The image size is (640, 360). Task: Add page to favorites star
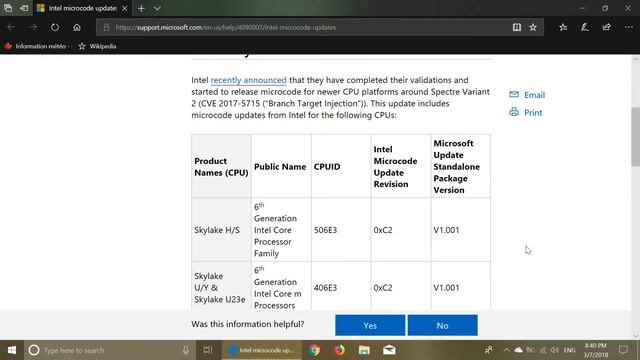tap(533, 27)
